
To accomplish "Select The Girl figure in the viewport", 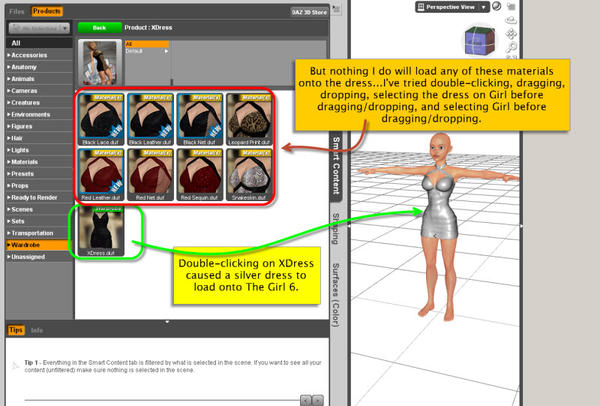I will pos(439,226).
